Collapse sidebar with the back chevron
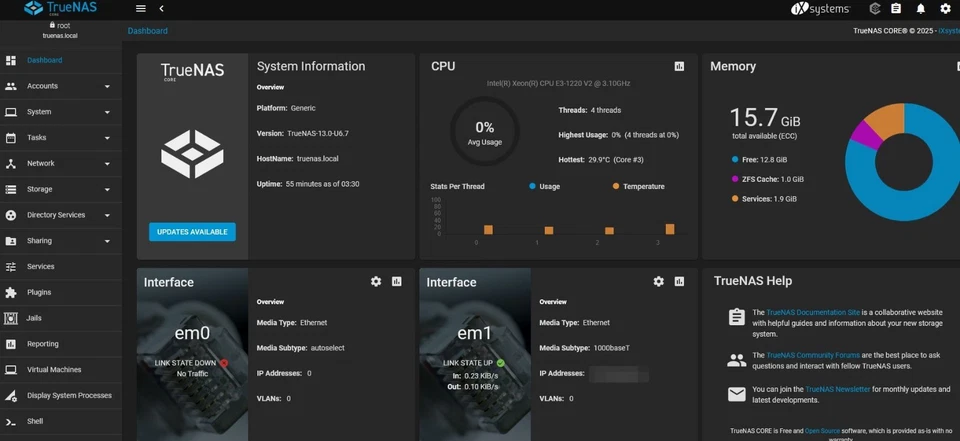 (x=161, y=9)
